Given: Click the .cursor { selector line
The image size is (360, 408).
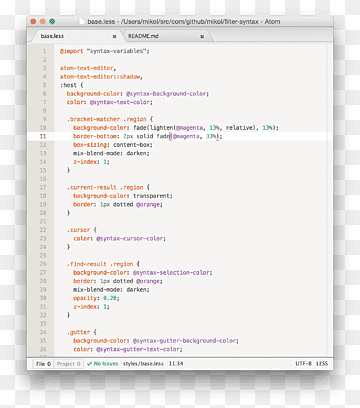Looking at the screenshot, I should (81, 230).
